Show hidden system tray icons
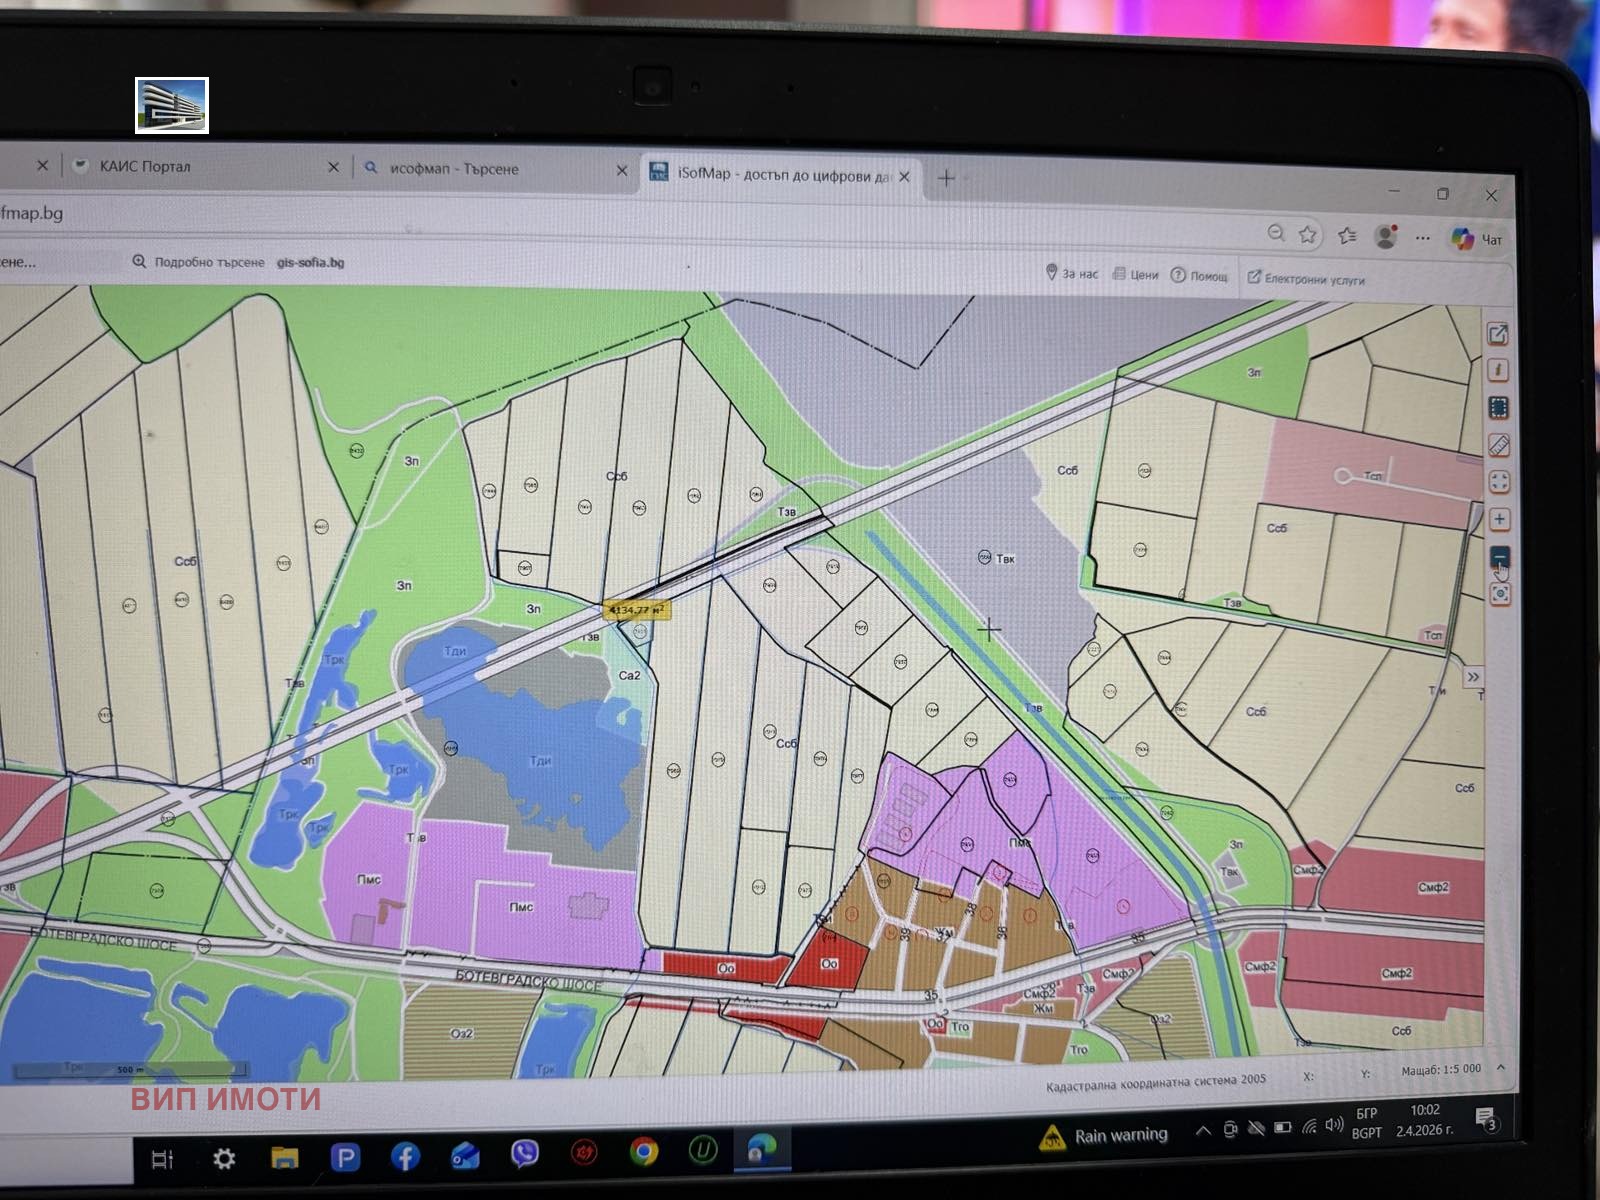The height and width of the screenshot is (1200, 1600). (1203, 1130)
